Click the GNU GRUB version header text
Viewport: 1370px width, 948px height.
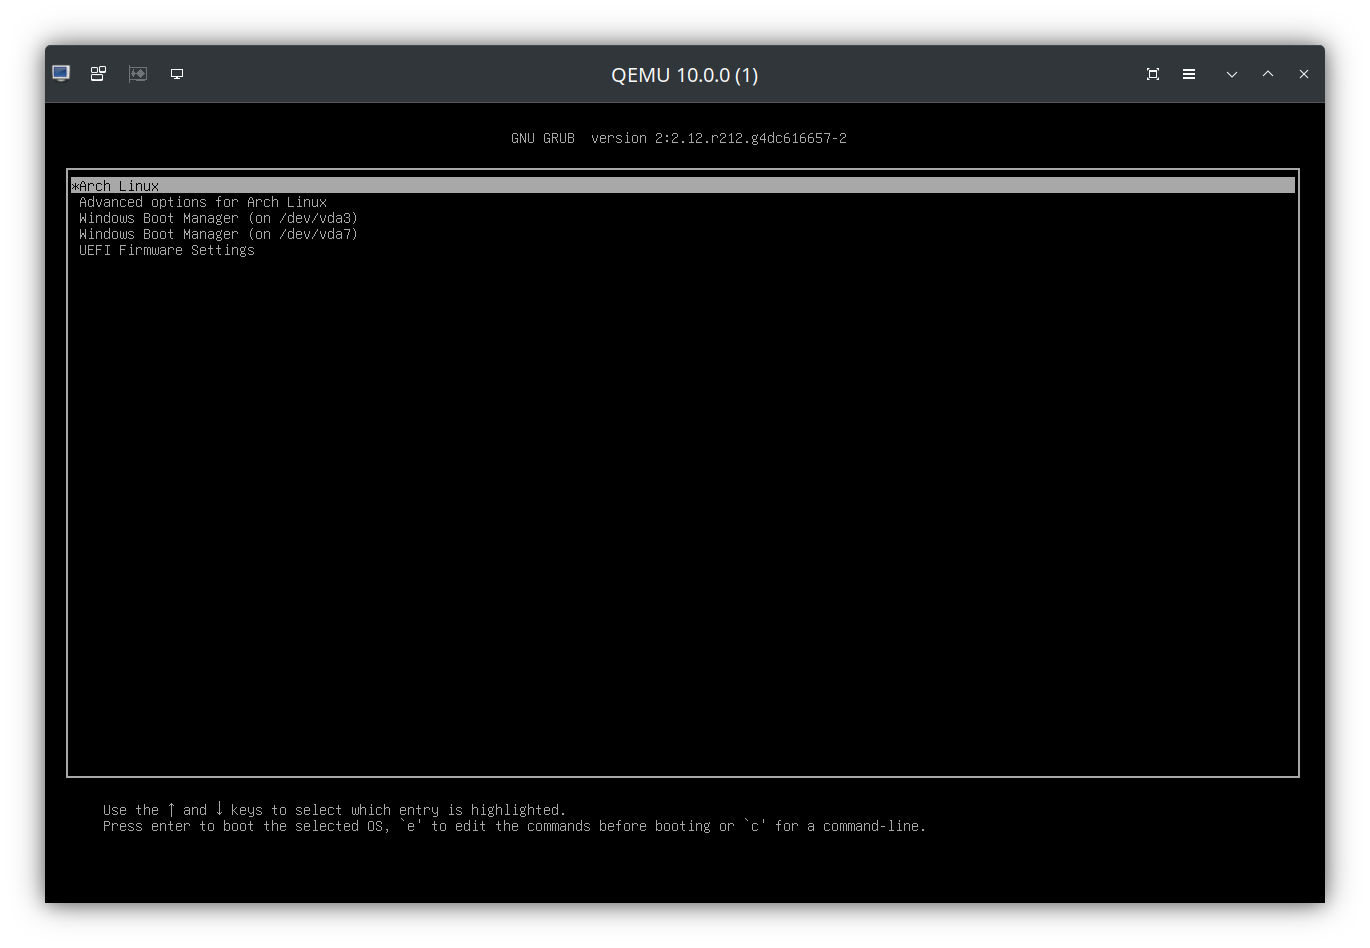679,138
